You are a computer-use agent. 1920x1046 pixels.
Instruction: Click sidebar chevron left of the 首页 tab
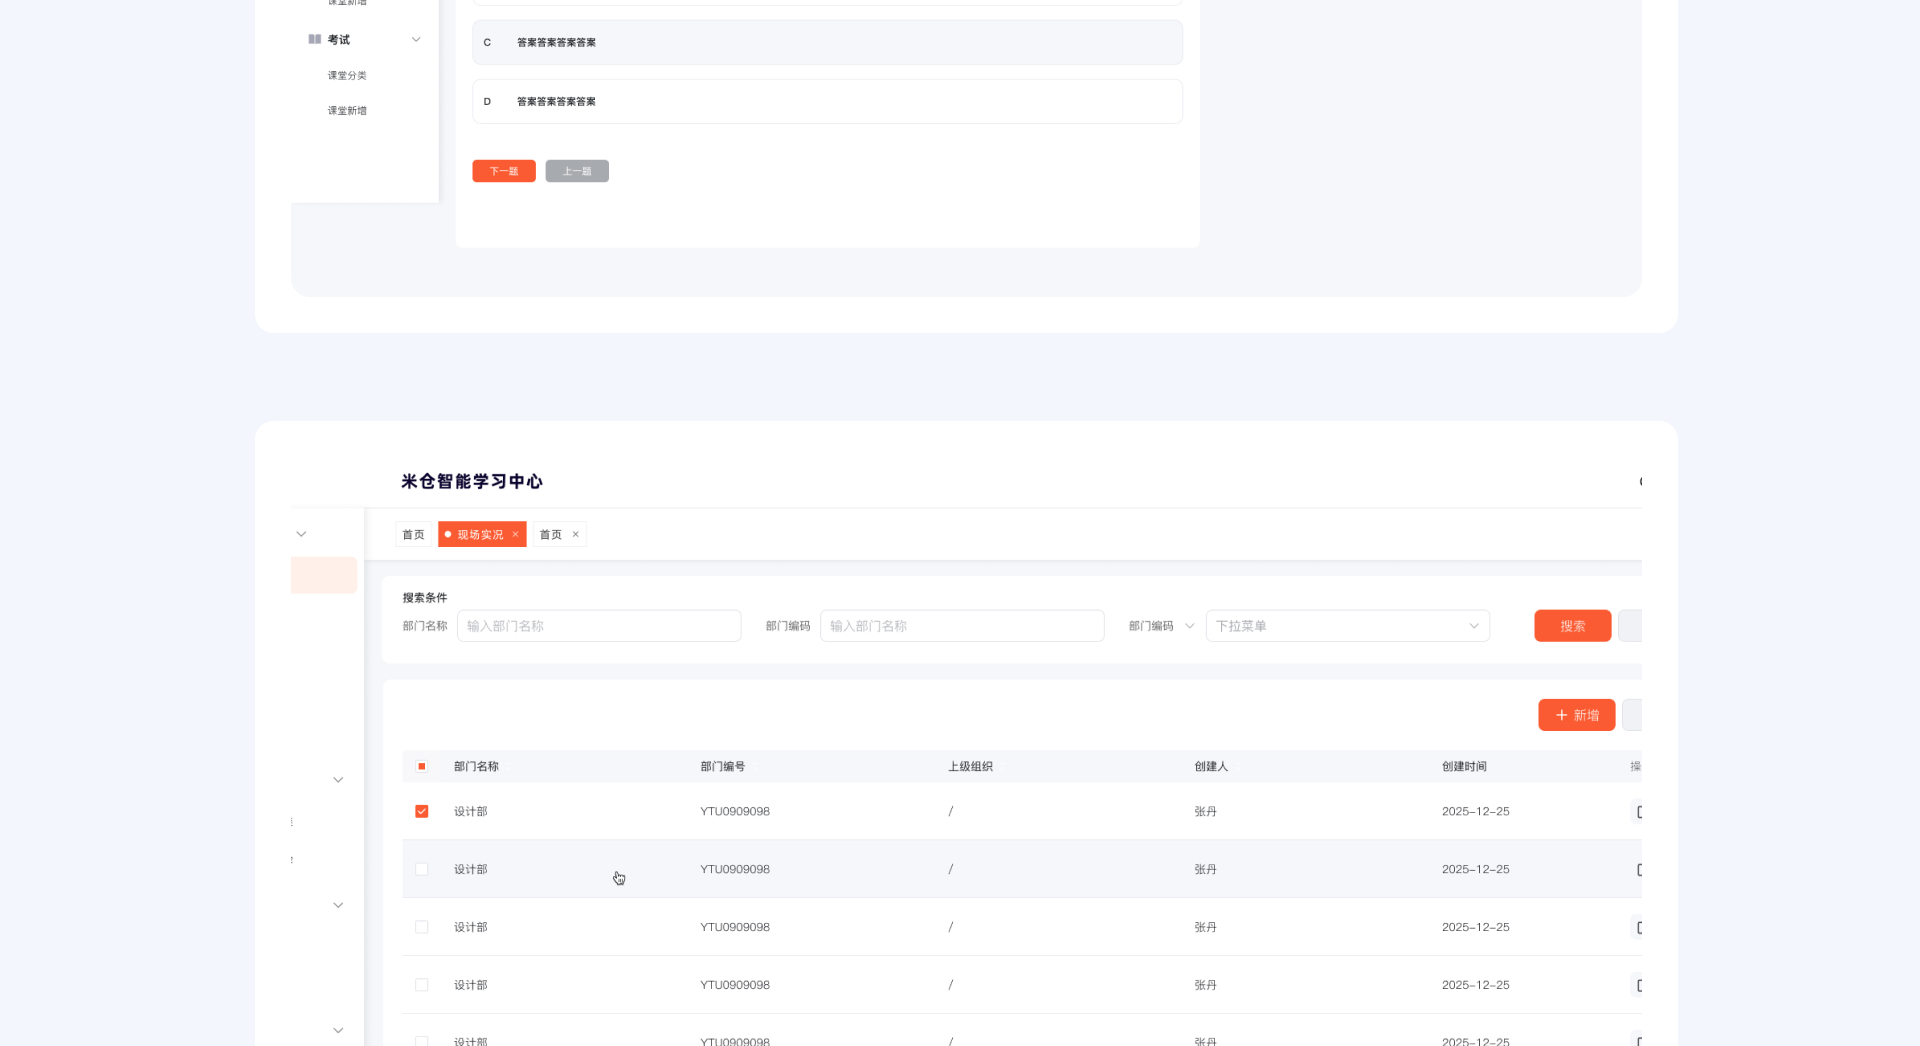(301, 534)
